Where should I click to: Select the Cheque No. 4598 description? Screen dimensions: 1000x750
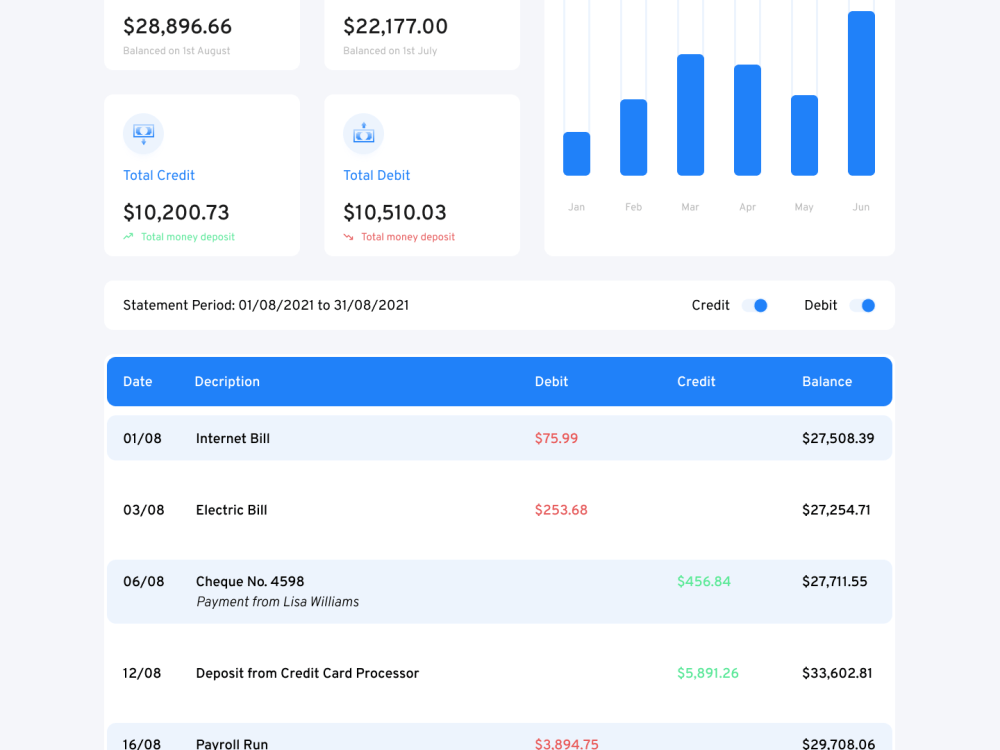coord(250,582)
